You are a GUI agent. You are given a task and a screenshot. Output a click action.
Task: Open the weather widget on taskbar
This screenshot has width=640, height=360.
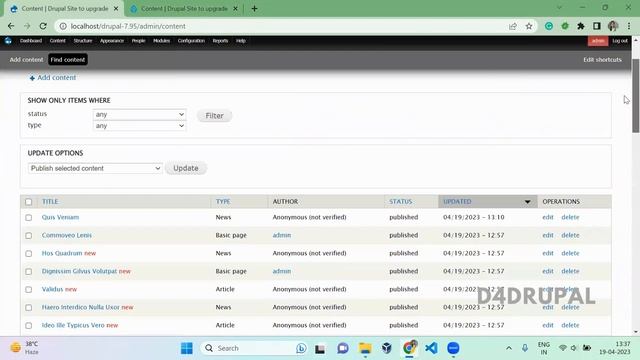point(25,348)
